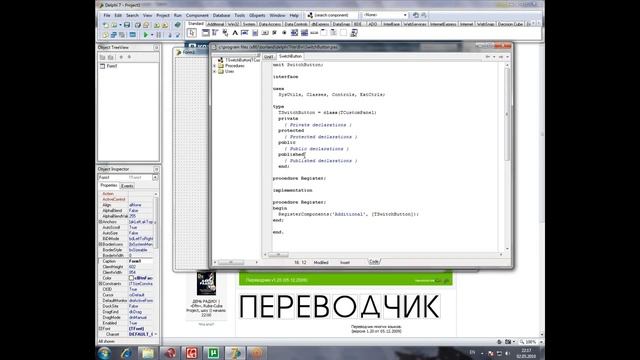Switch to the ADO palette tab
Image resolution: width=640 pixels, height=360 pixels.
pyautogui.click(x=373, y=24)
